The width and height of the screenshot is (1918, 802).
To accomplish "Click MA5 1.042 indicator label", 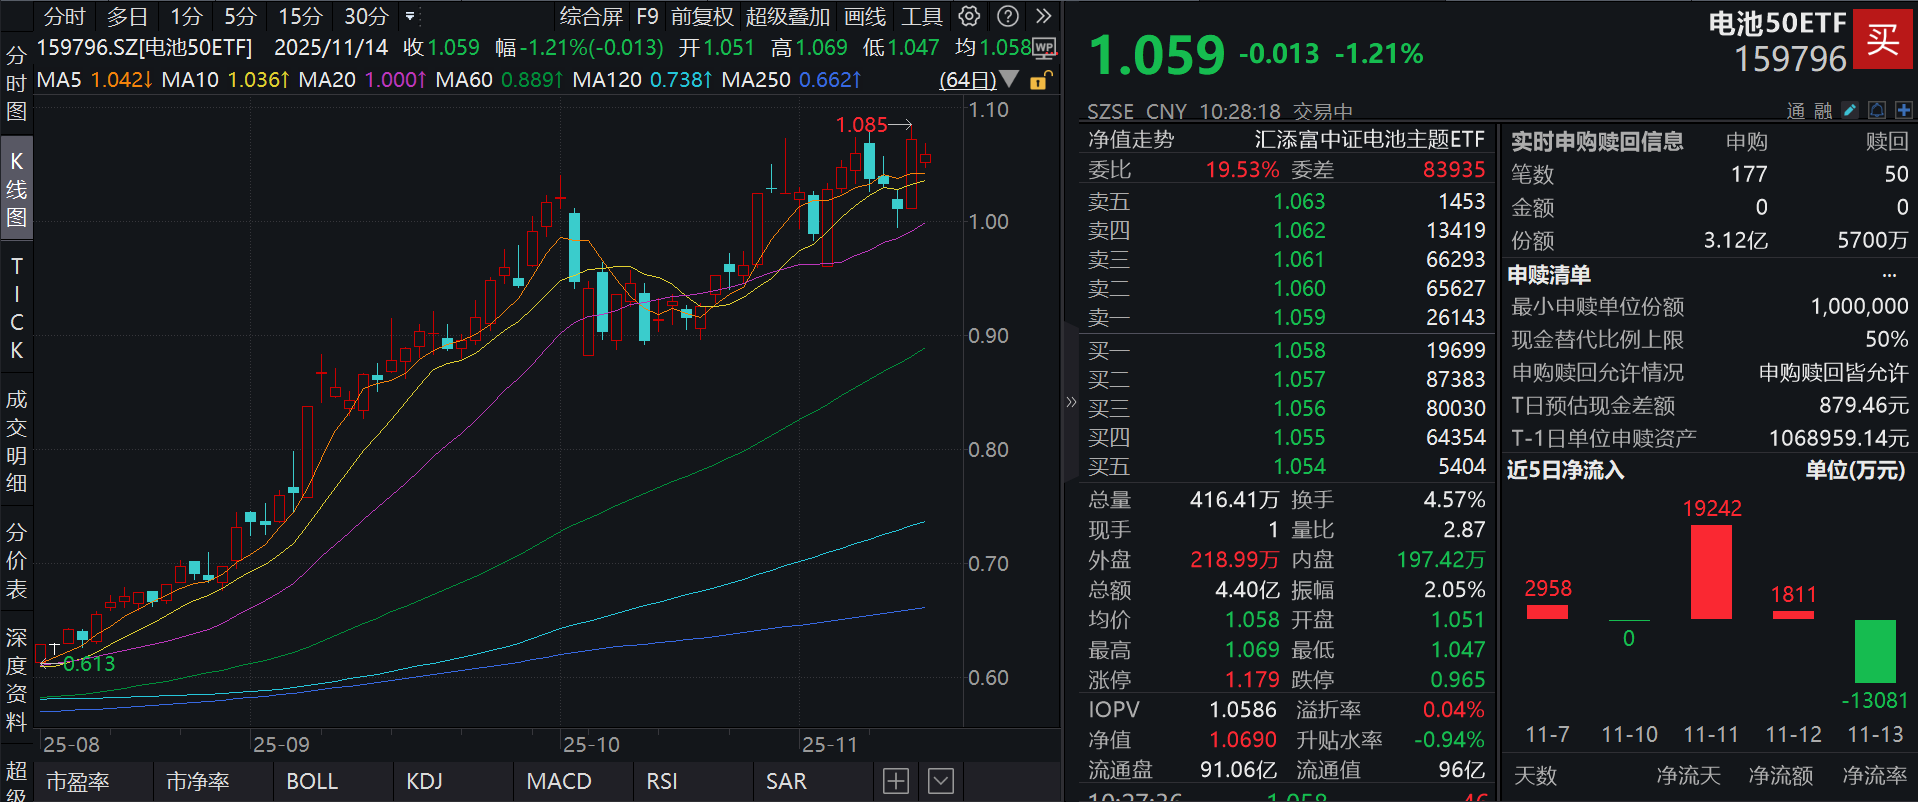I will coord(95,79).
